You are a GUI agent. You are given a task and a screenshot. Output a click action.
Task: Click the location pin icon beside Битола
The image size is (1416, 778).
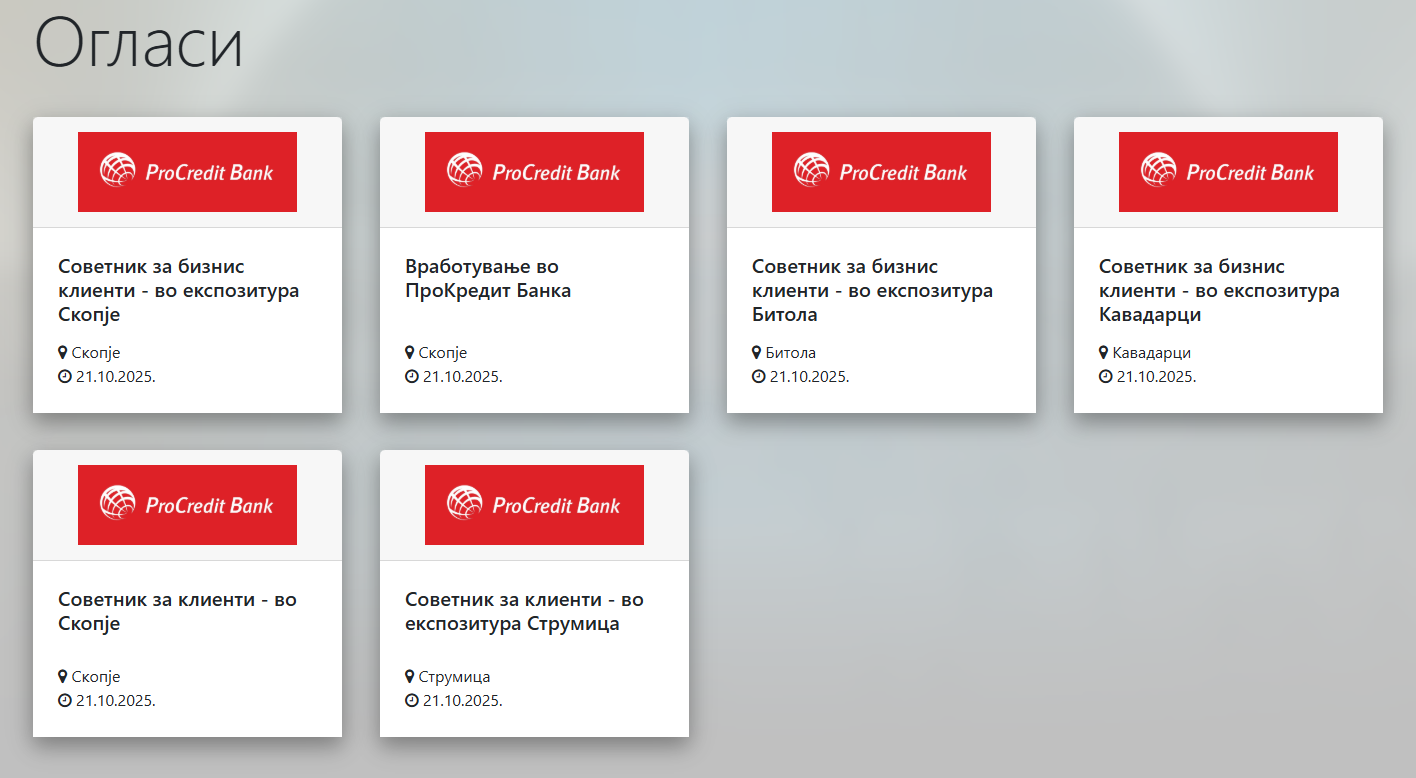[756, 353]
